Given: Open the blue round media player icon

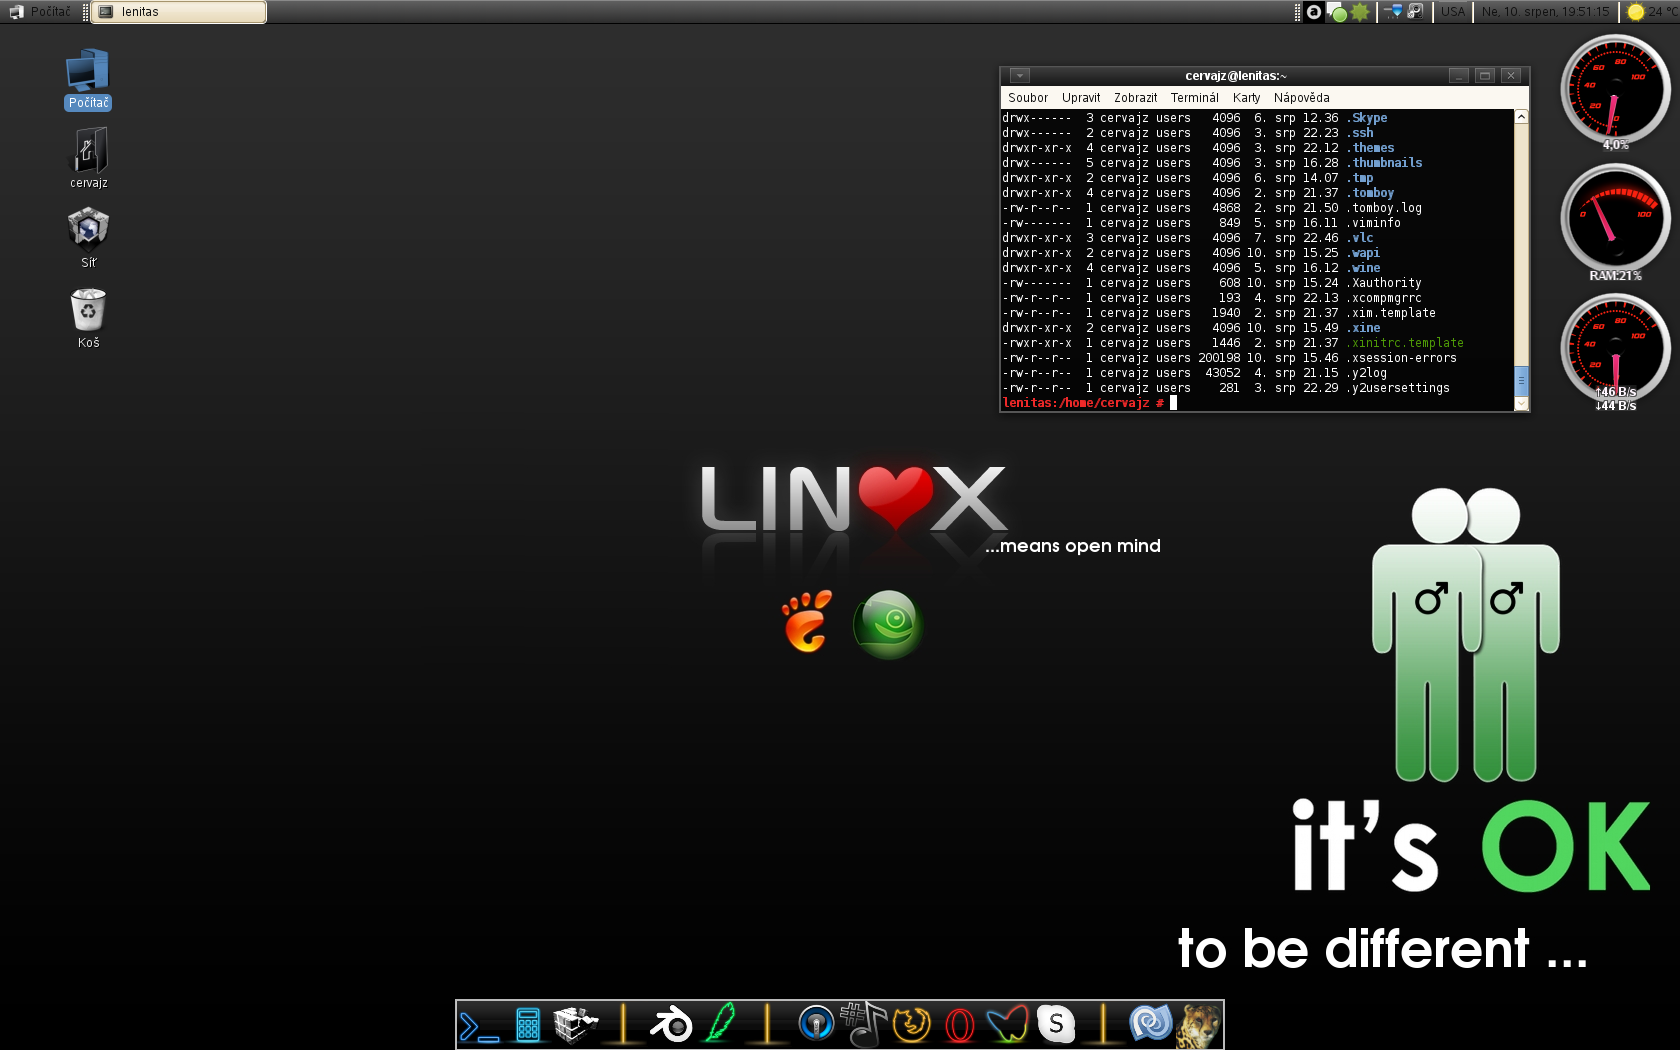Looking at the screenshot, I should tap(816, 1024).
